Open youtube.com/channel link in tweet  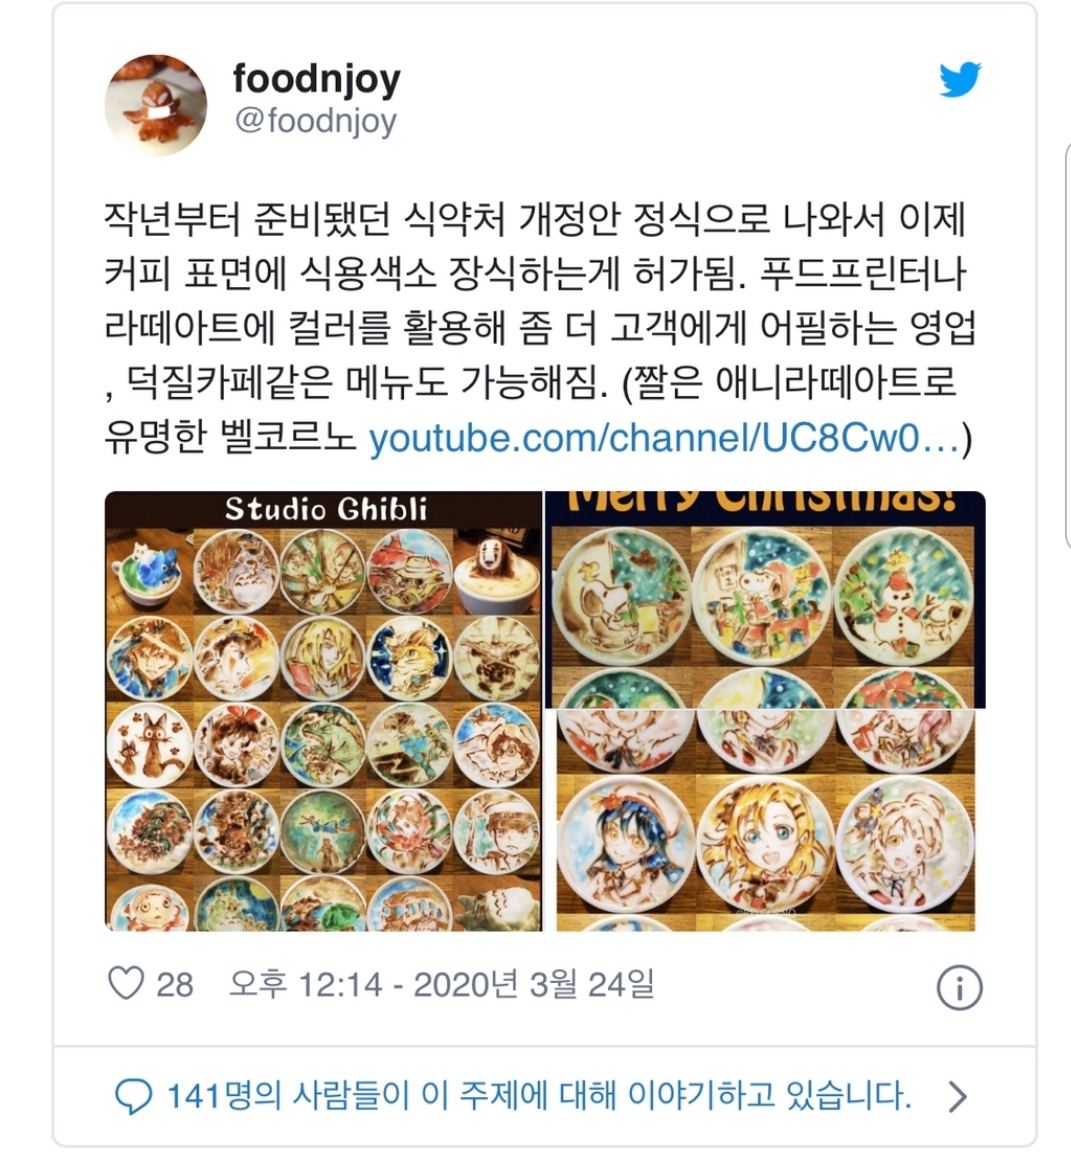[664, 438]
